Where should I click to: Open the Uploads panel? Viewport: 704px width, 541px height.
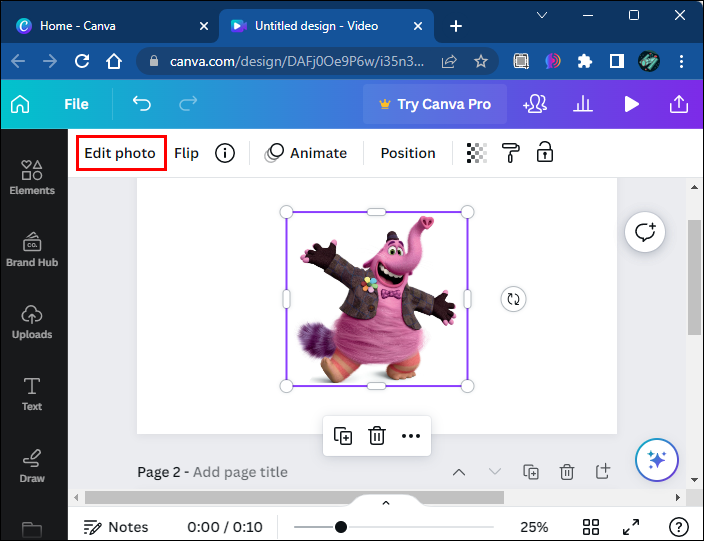(32, 322)
